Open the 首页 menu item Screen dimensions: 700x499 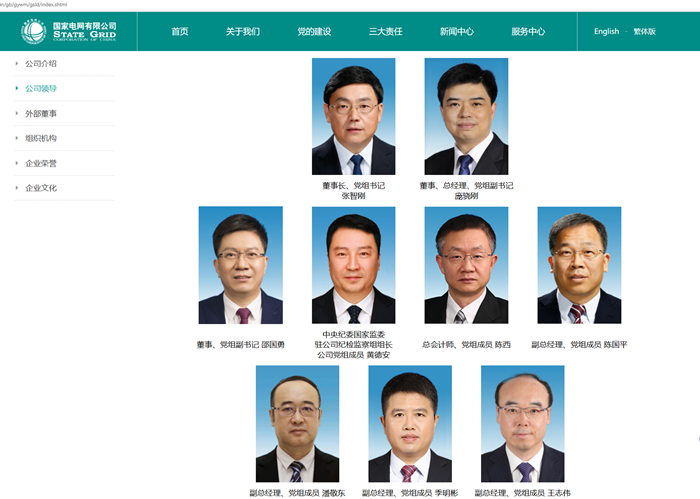180,31
